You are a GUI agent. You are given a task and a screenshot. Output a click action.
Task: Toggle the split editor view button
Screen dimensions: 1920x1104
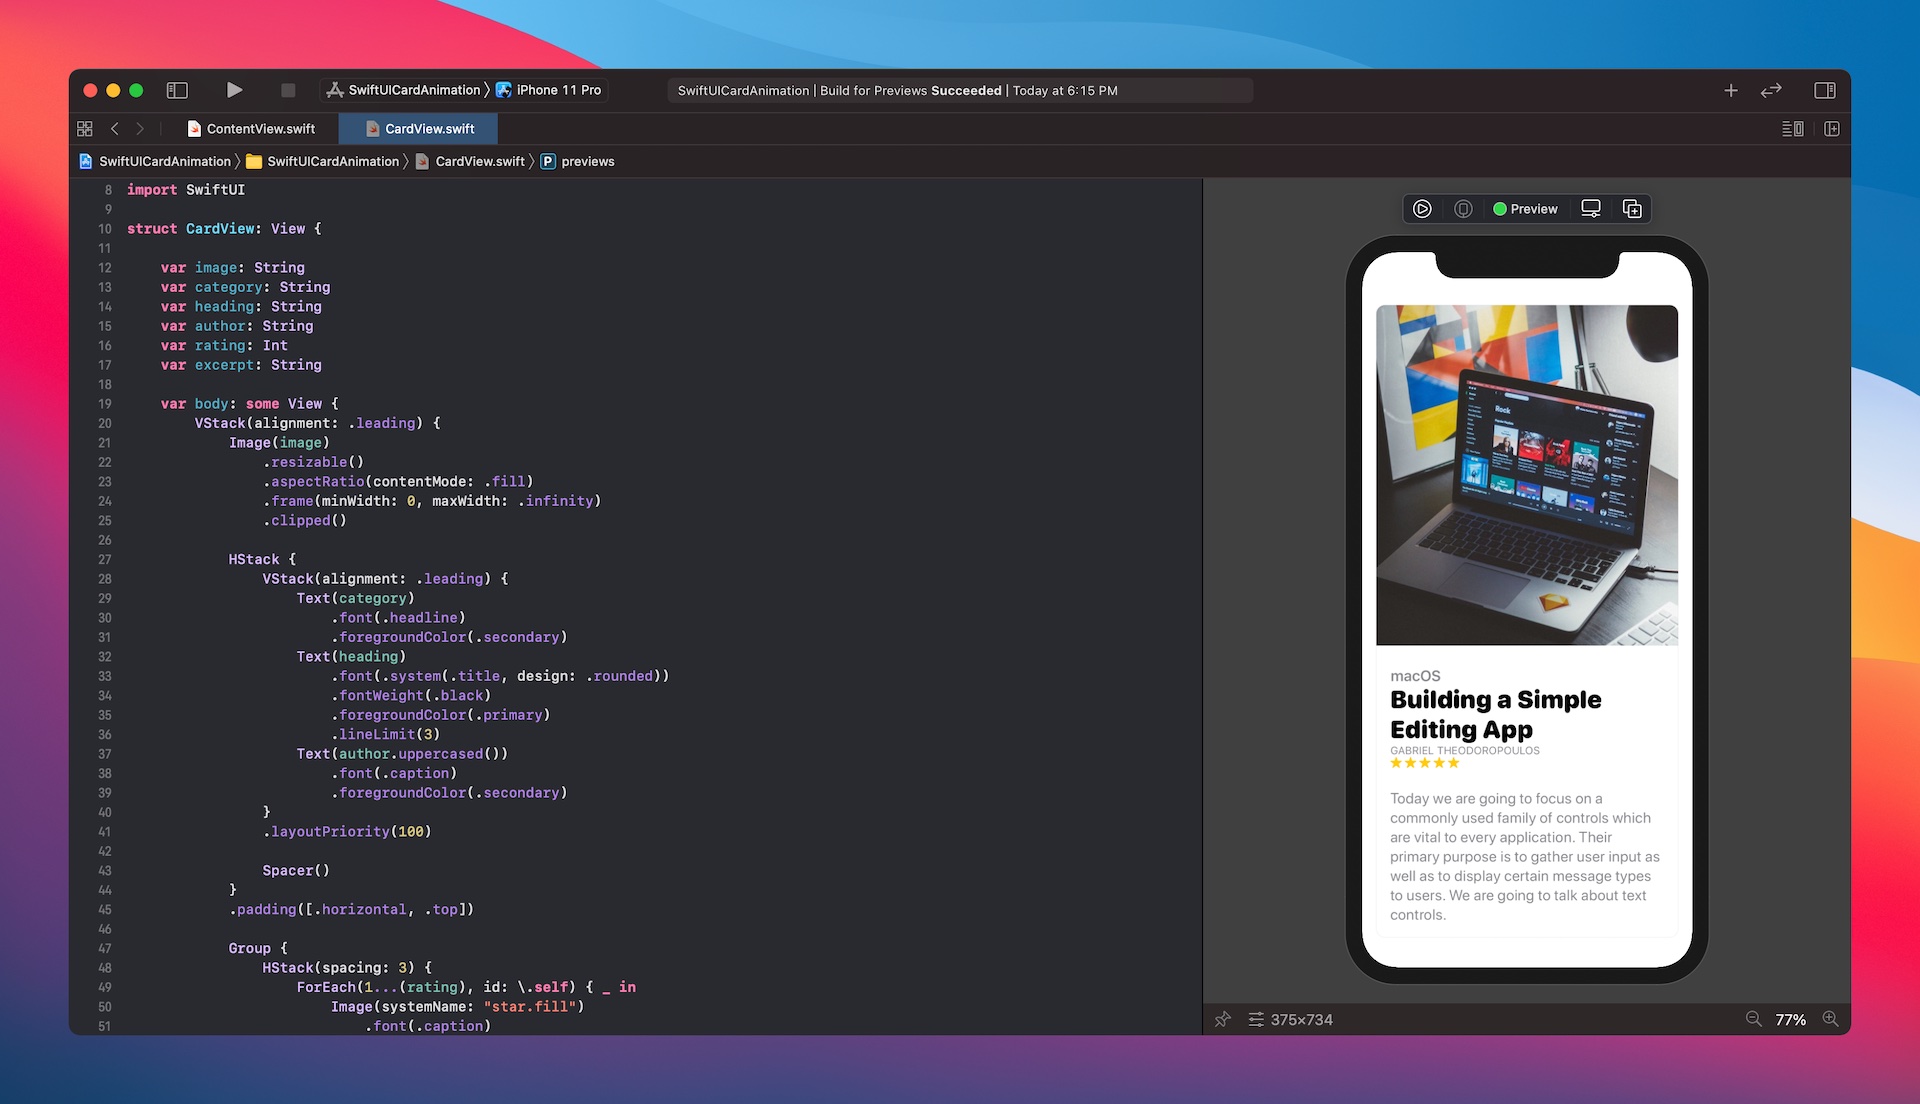coord(1833,128)
